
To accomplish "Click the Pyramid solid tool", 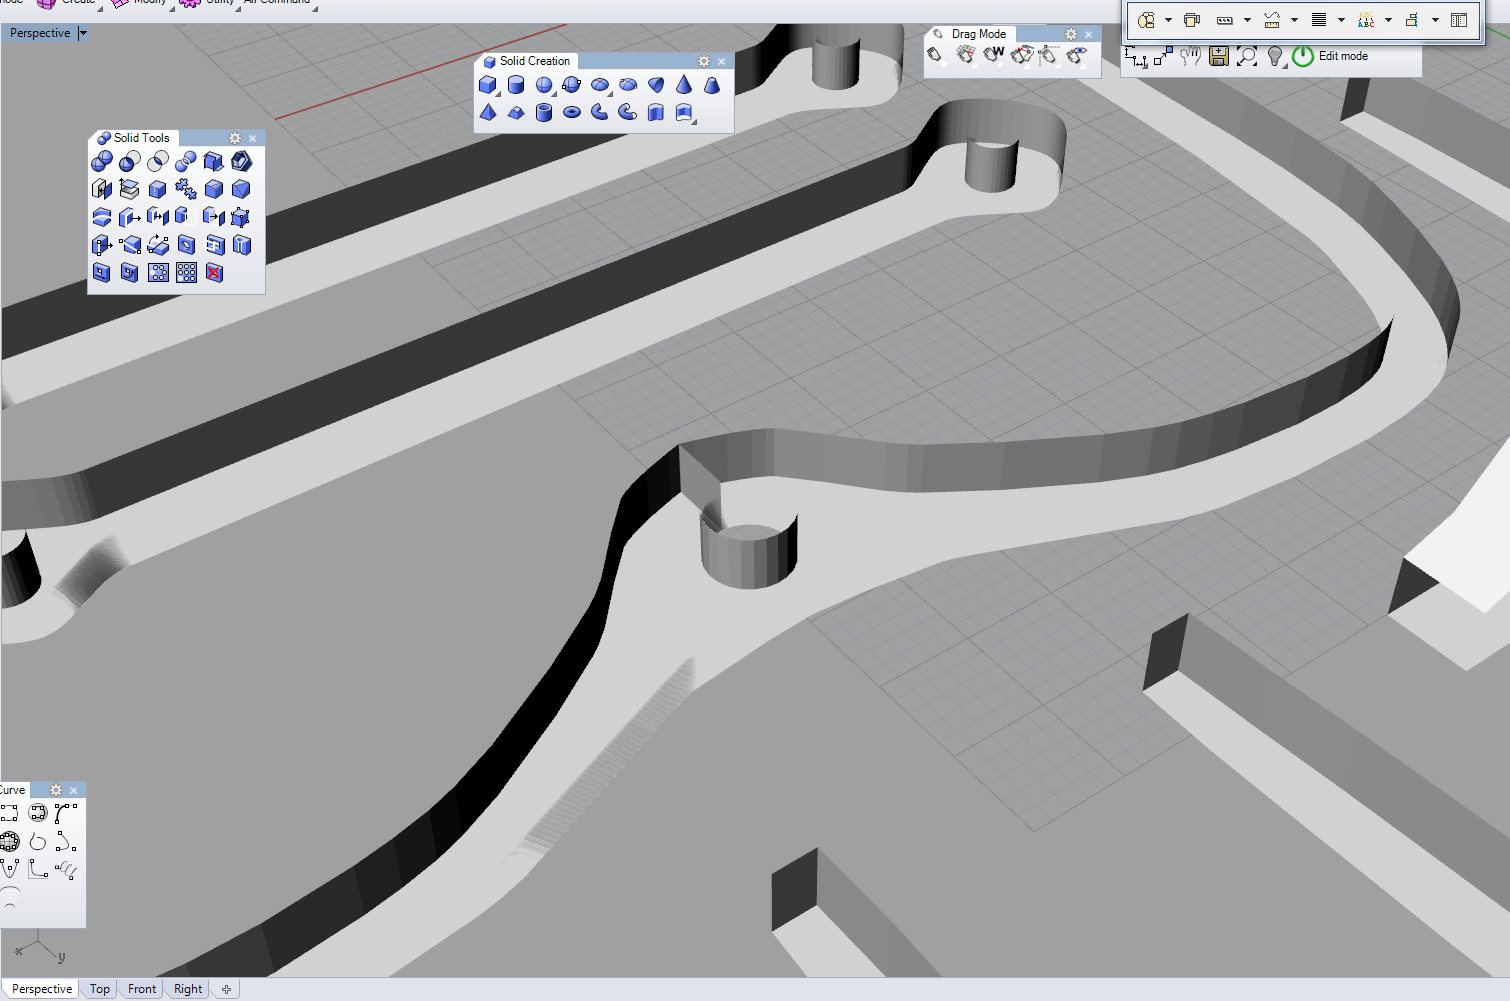I will (488, 112).
